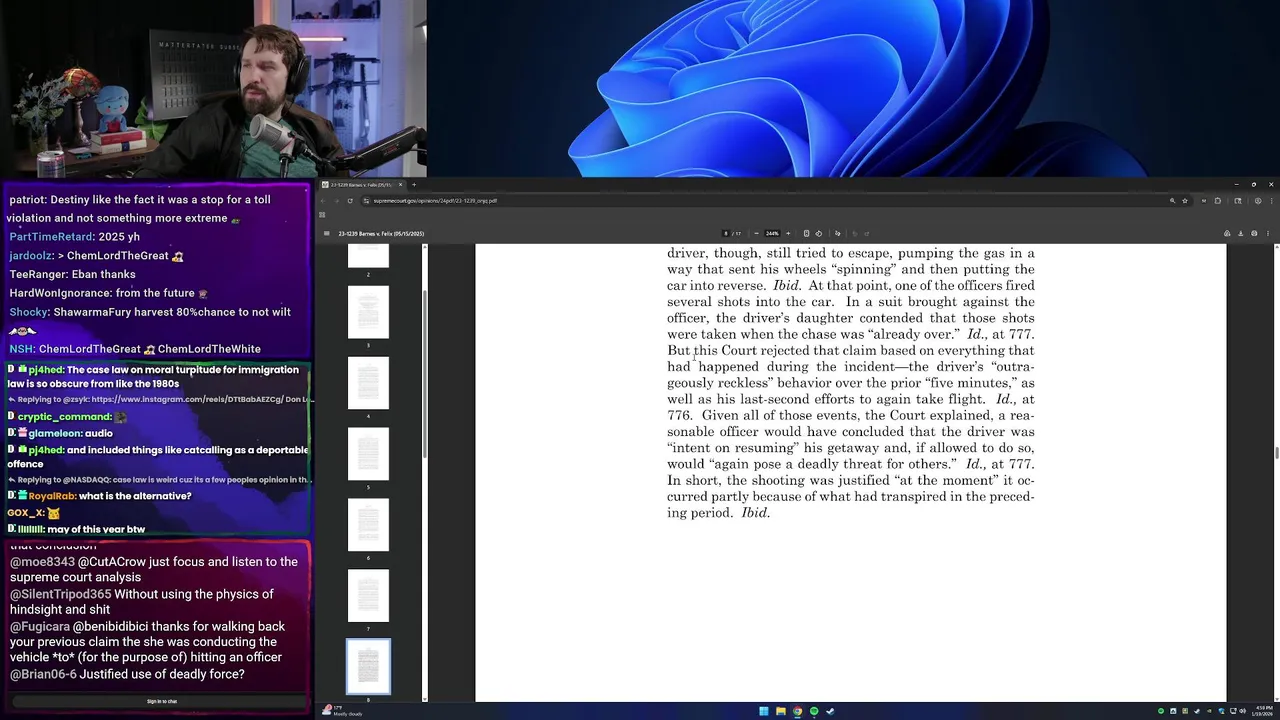Bookmark this page with the star icon

tap(1185, 200)
